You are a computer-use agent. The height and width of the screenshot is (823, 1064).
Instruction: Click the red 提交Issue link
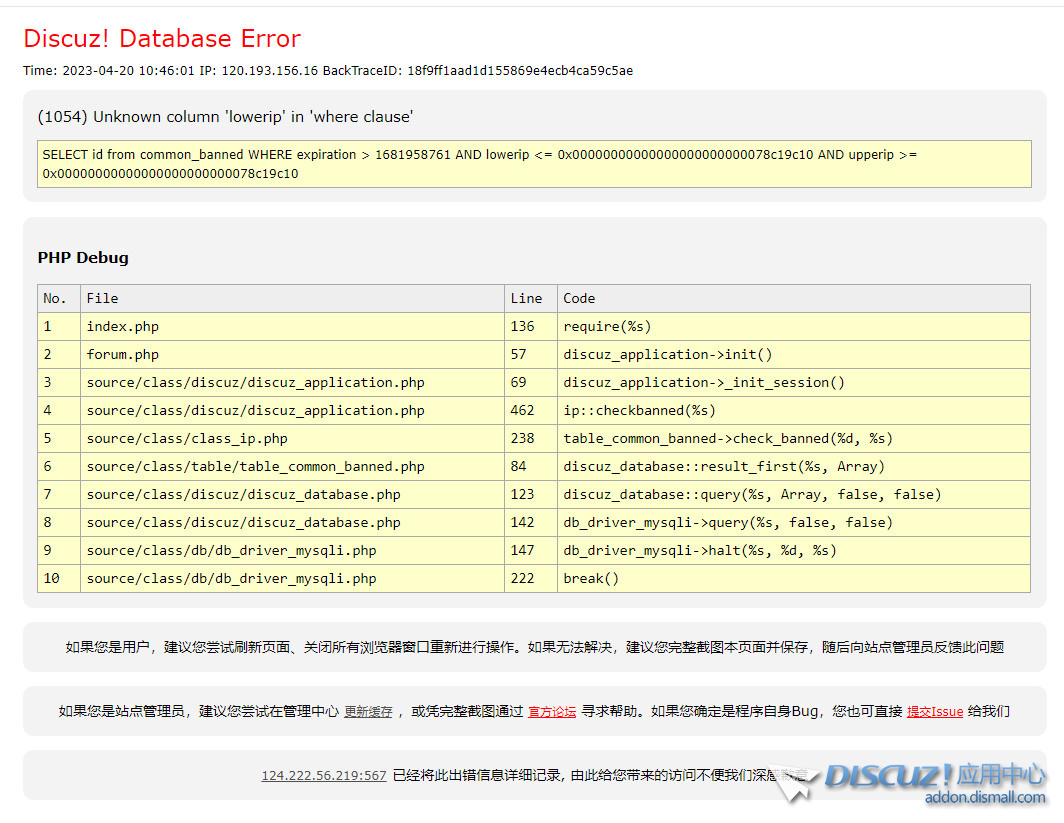click(934, 712)
